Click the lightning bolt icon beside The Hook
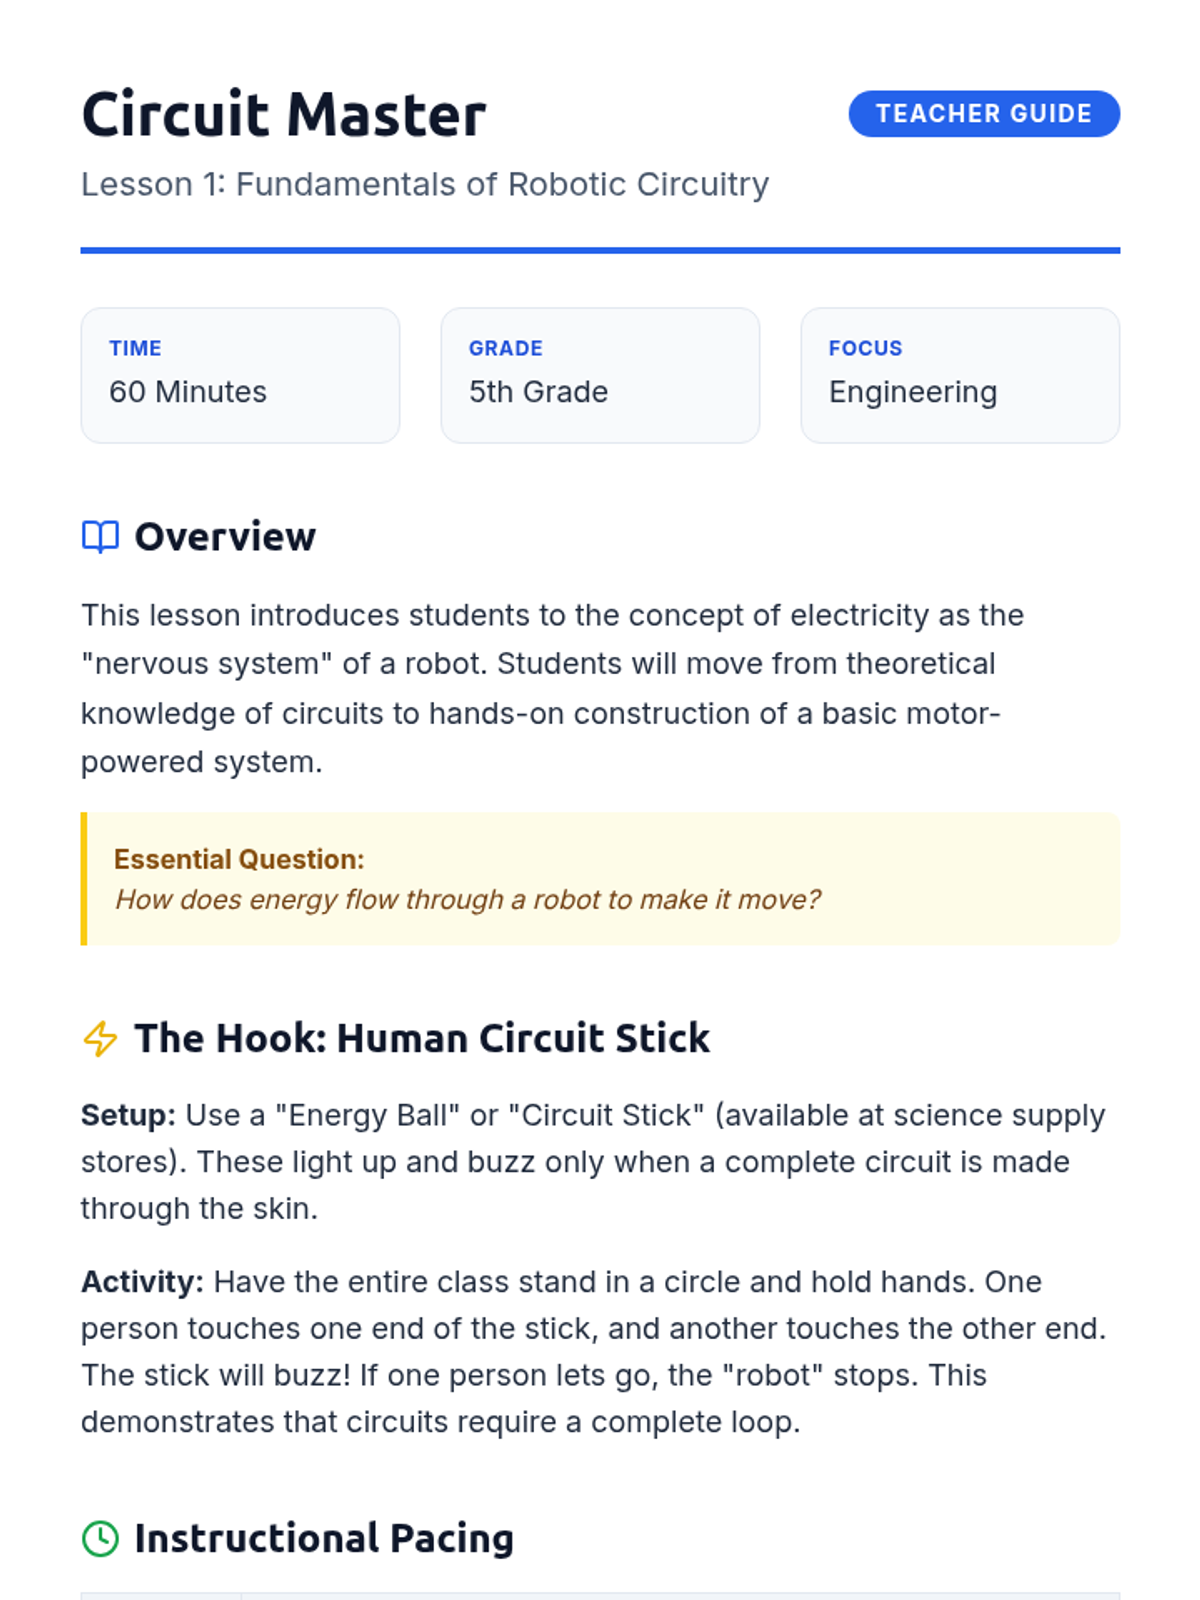This screenshot has height=1600, width=1200. click(100, 1038)
